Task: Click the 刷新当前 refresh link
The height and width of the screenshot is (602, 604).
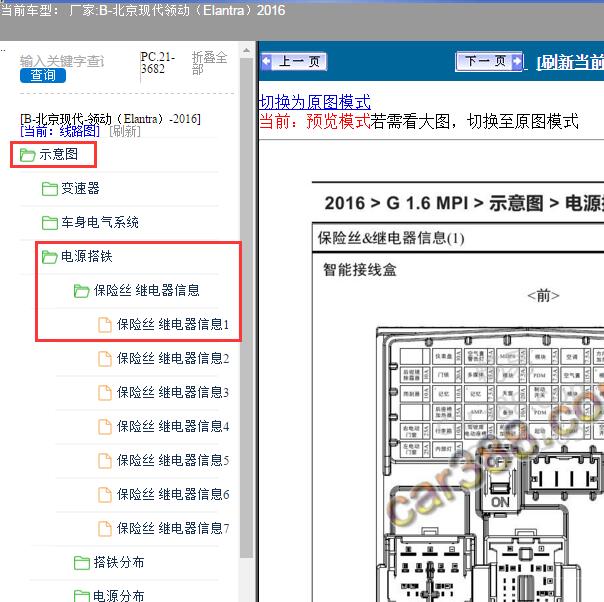Action: click(570, 62)
